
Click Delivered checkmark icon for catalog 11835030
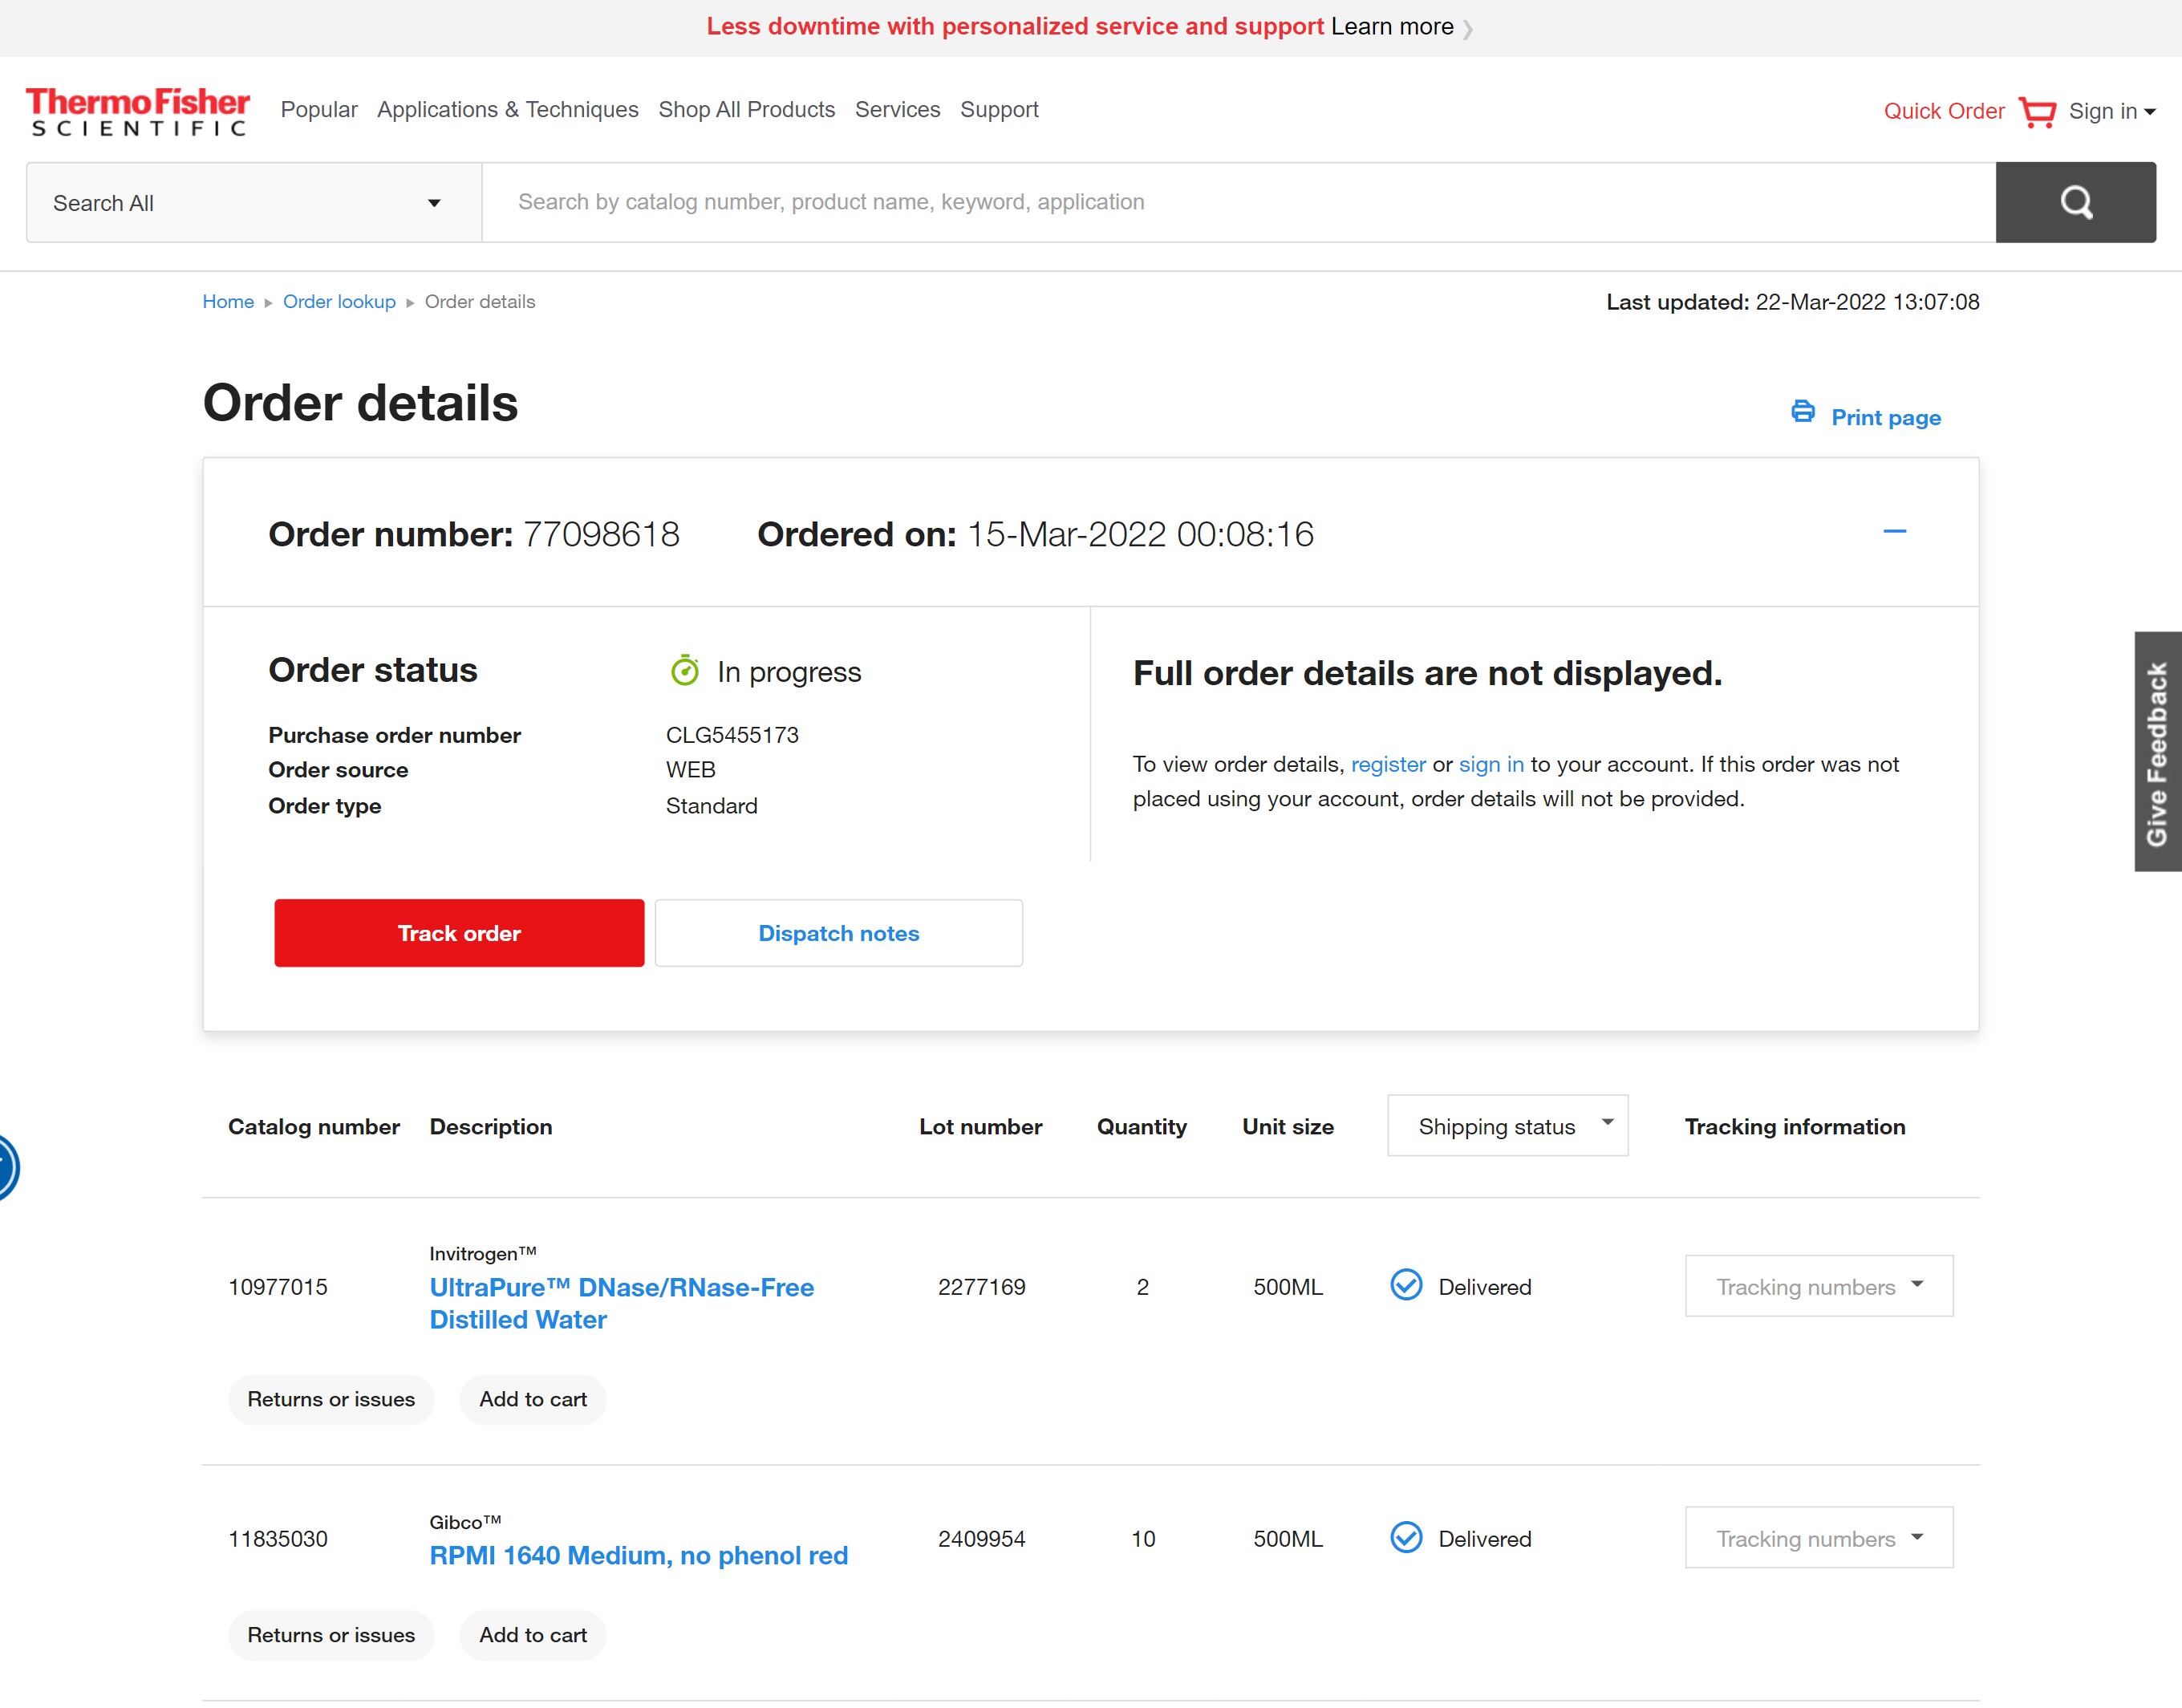(1406, 1537)
